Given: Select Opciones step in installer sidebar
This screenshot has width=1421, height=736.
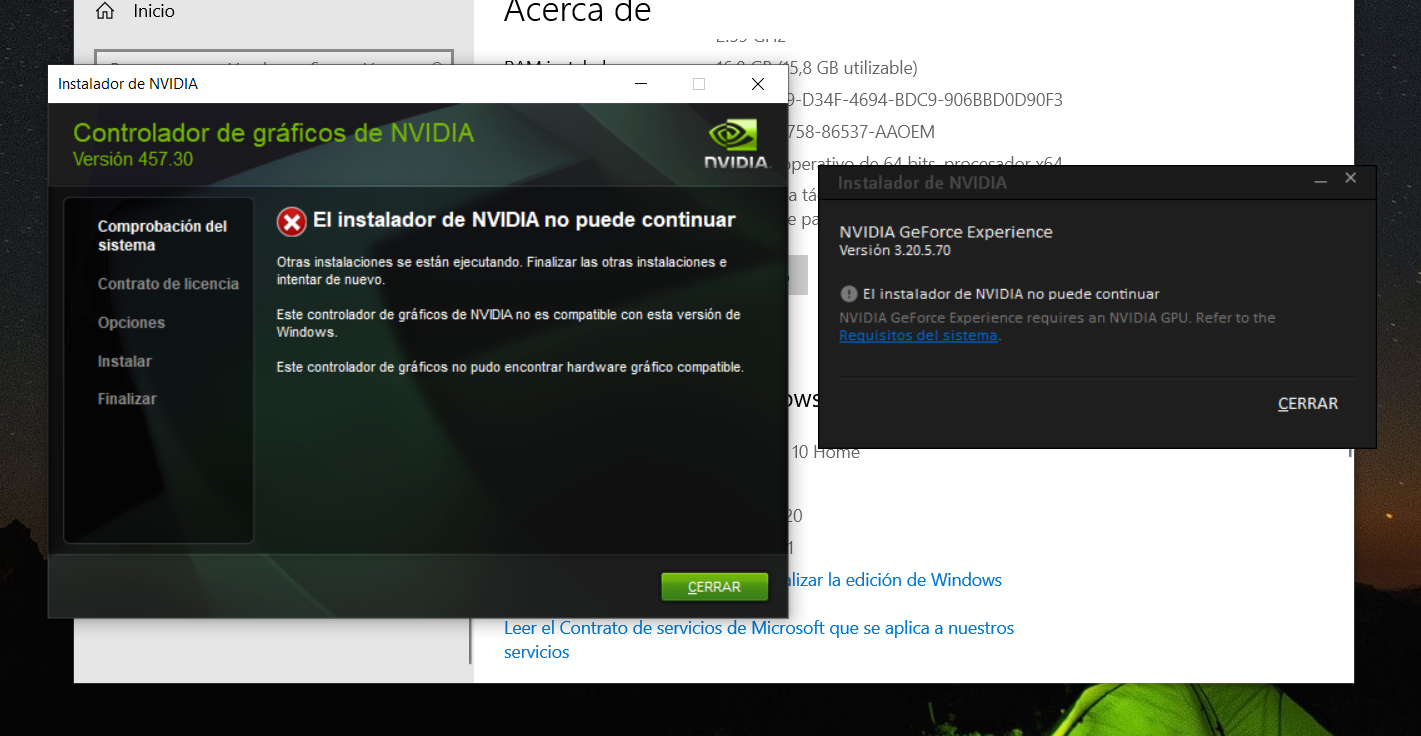Looking at the screenshot, I should (x=131, y=323).
